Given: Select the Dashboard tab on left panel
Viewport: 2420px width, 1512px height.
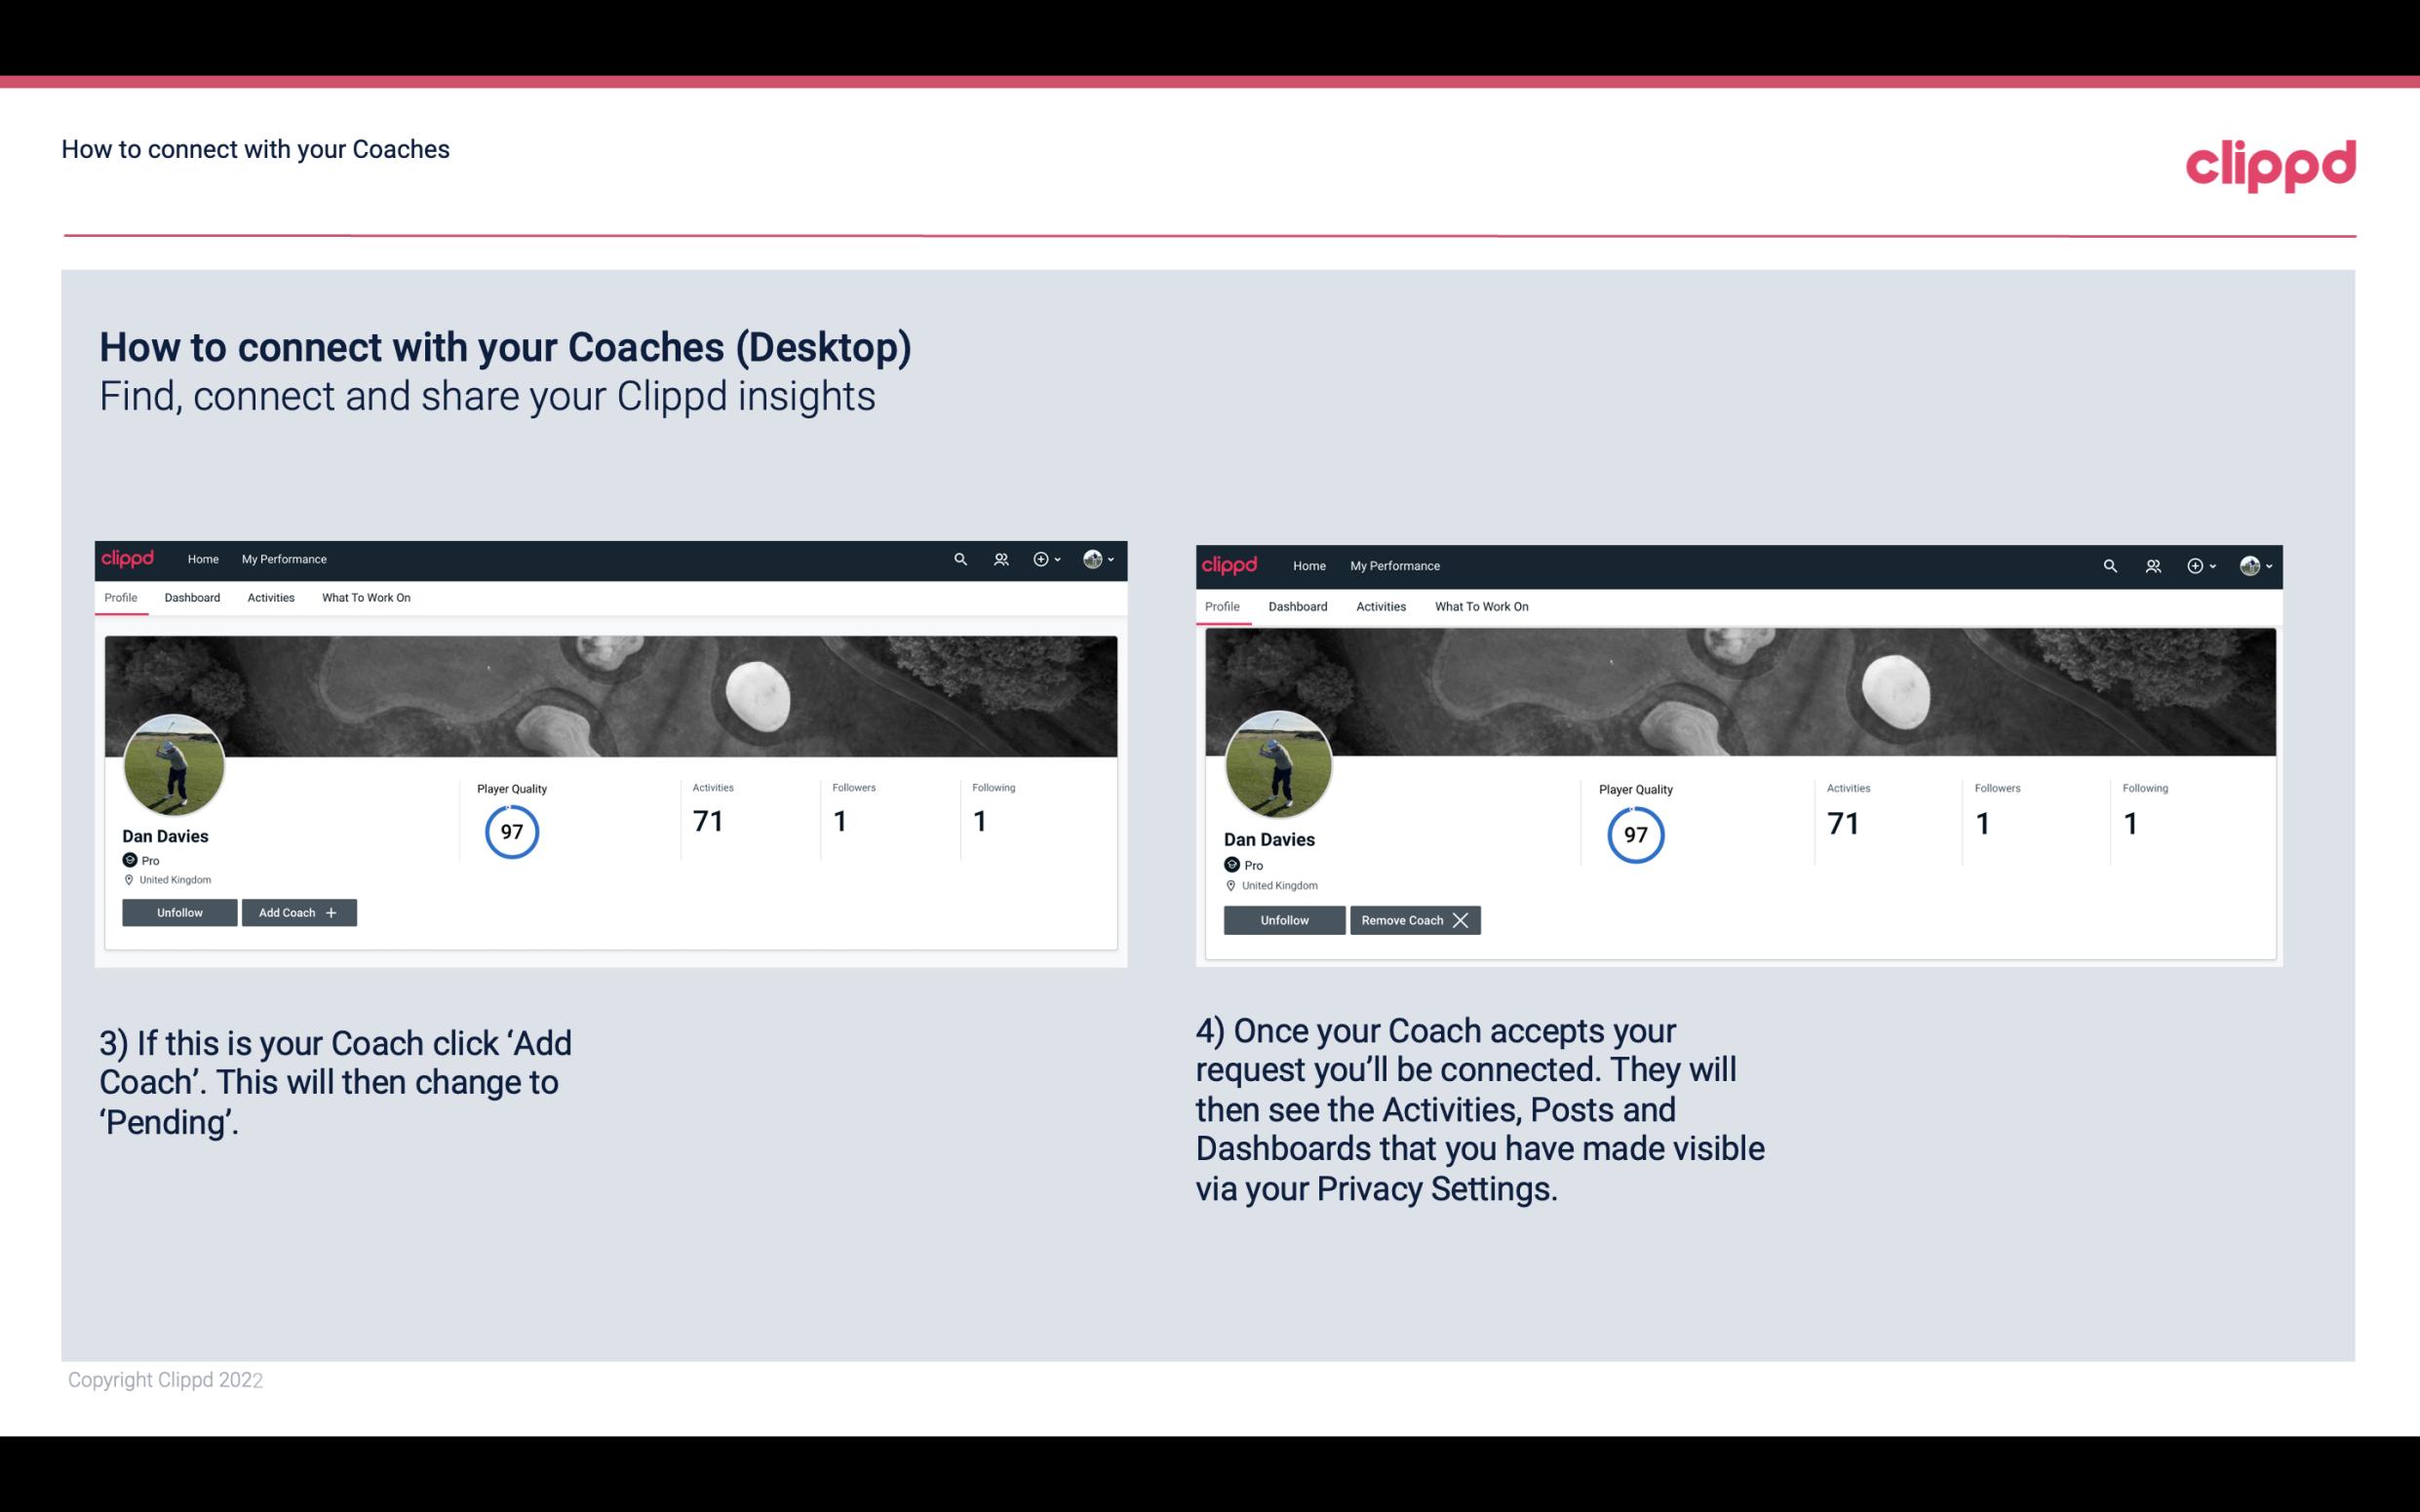Looking at the screenshot, I should pyautogui.click(x=192, y=598).
